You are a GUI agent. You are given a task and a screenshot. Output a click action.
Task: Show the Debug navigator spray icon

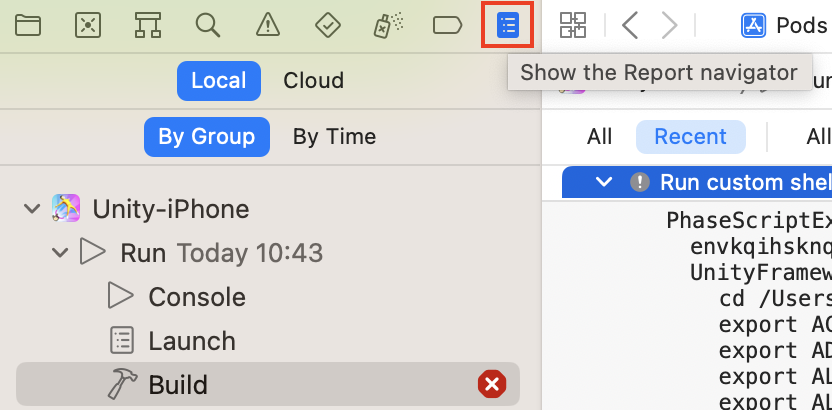(x=387, y=25)
